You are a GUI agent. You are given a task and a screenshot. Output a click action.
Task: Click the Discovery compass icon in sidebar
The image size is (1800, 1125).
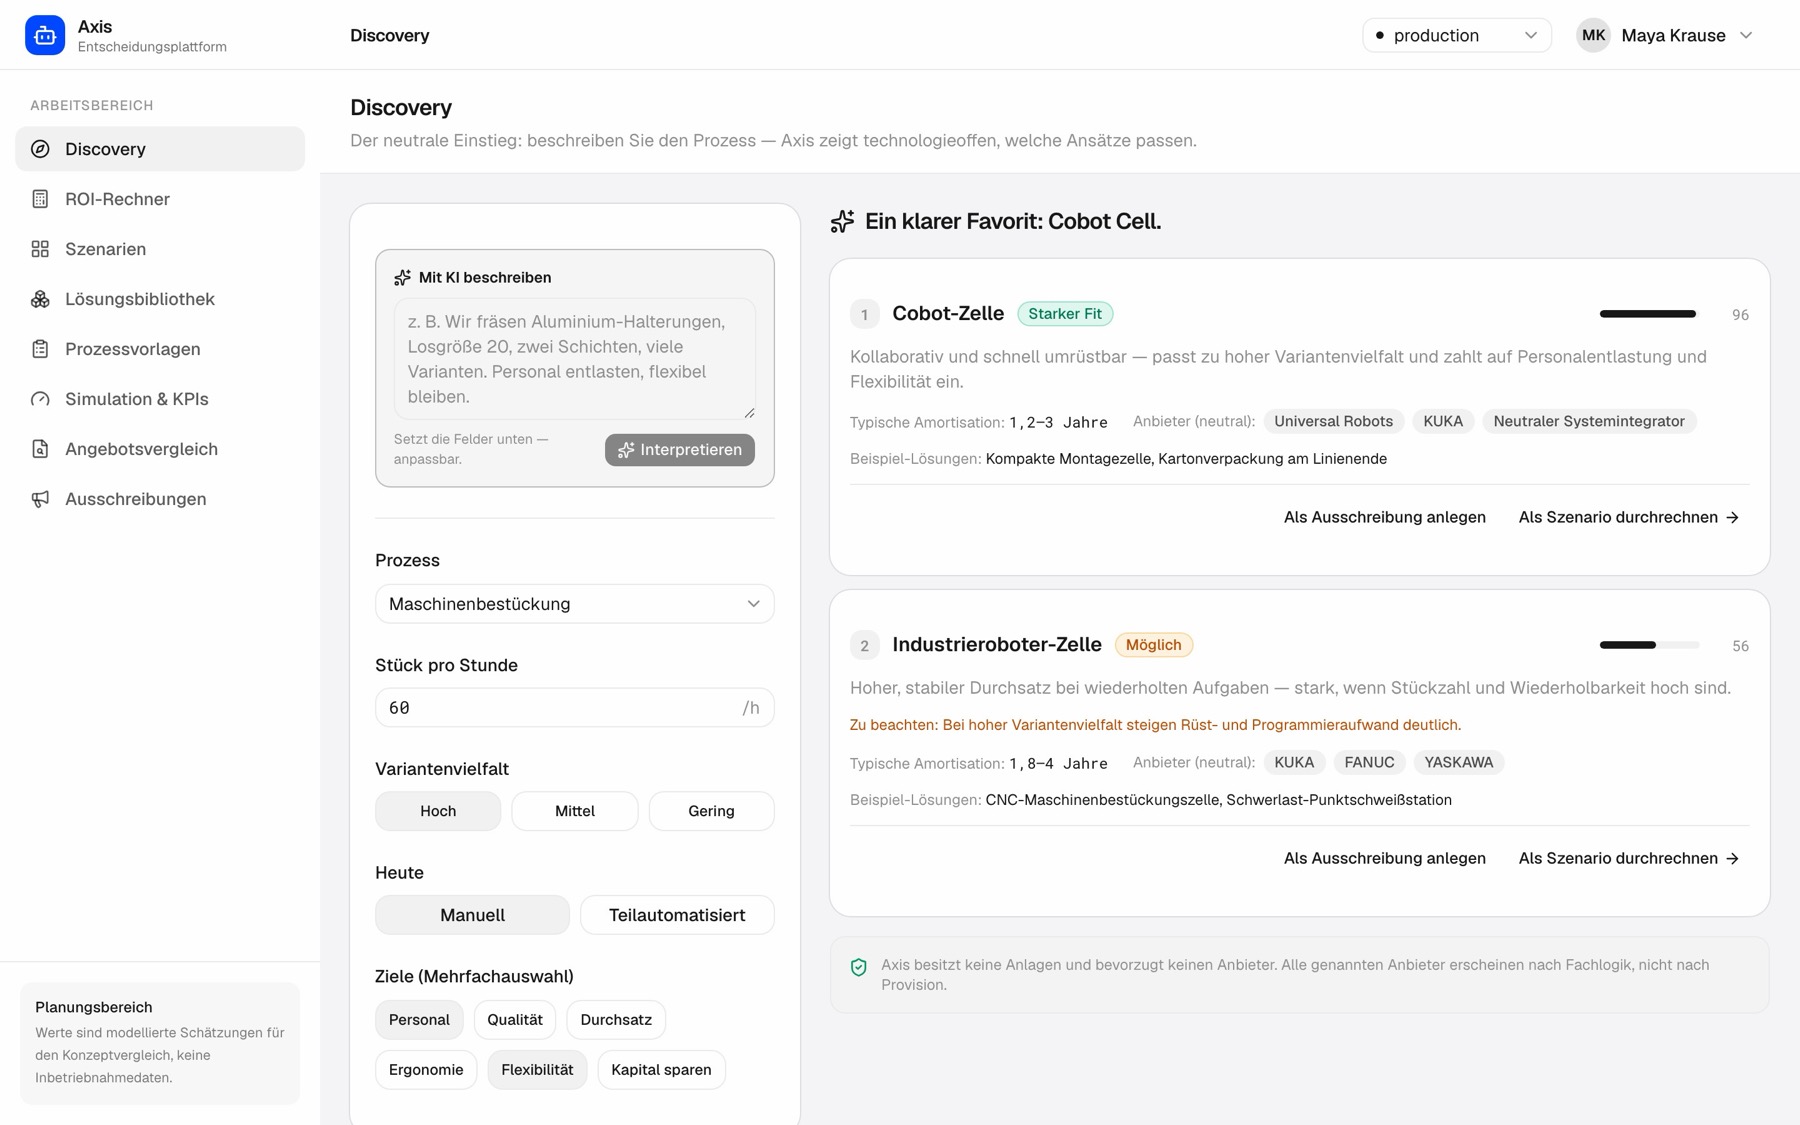tap(40, 149)
